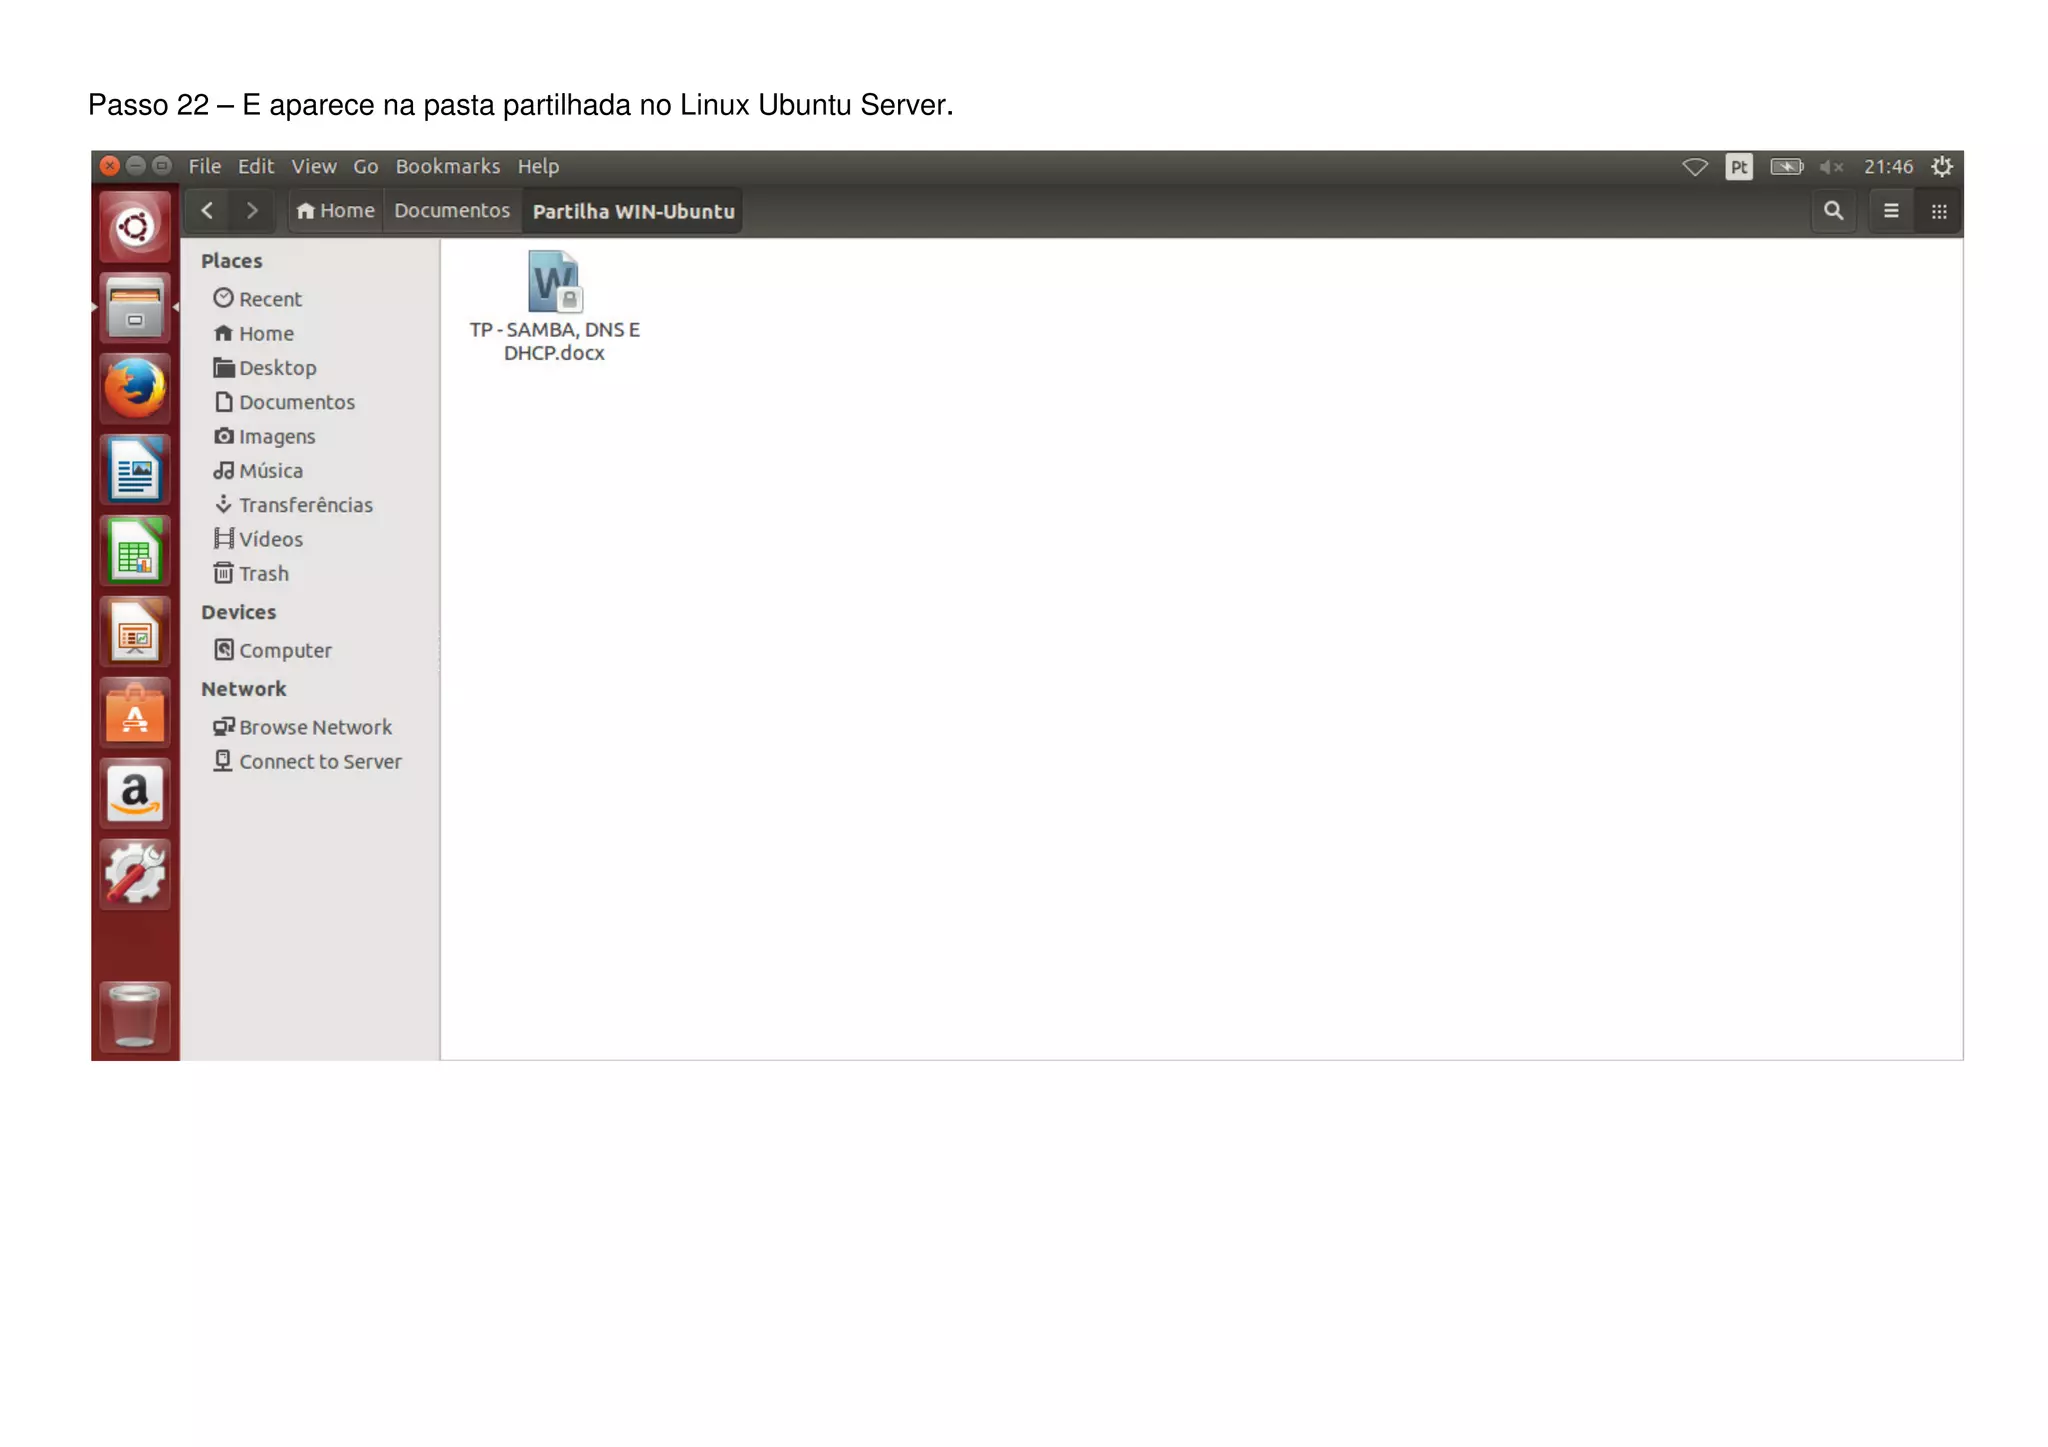The image size is (2048, 1447).
Task: Open the network indicator in top panel
Action: click(x=1695, y=167)
